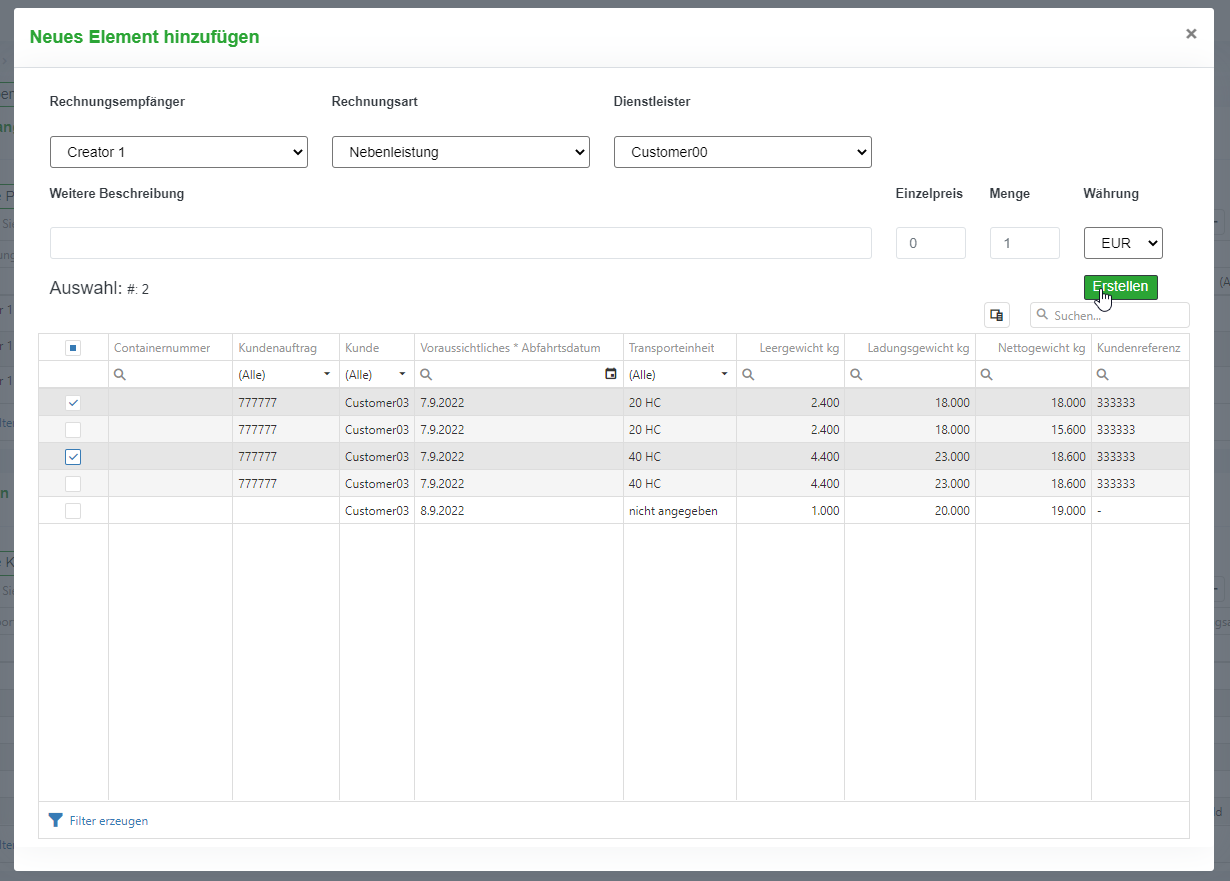1230x881 pixels.
Task: Open the Rechnungsempfänger dropdown
Action: point(179,152)
